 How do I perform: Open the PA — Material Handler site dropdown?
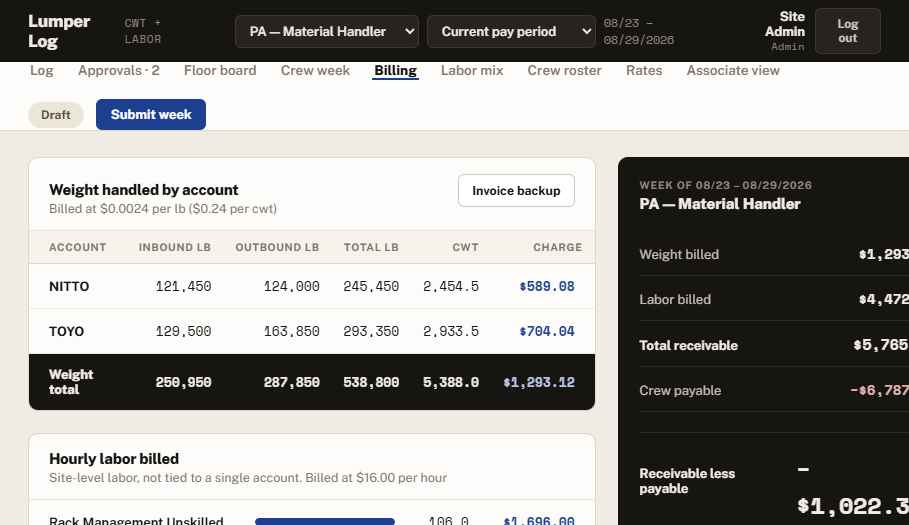[327, 31]
